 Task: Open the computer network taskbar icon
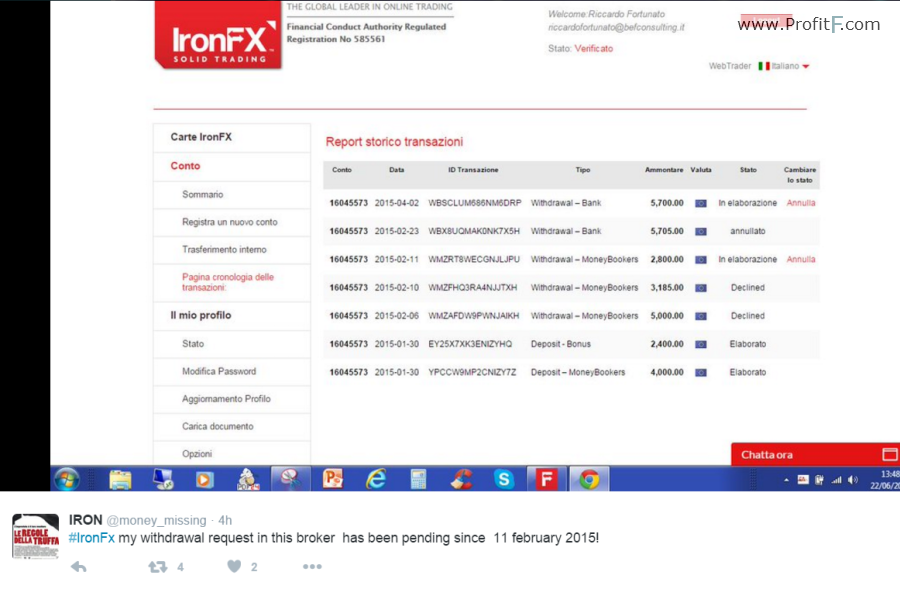163,479
